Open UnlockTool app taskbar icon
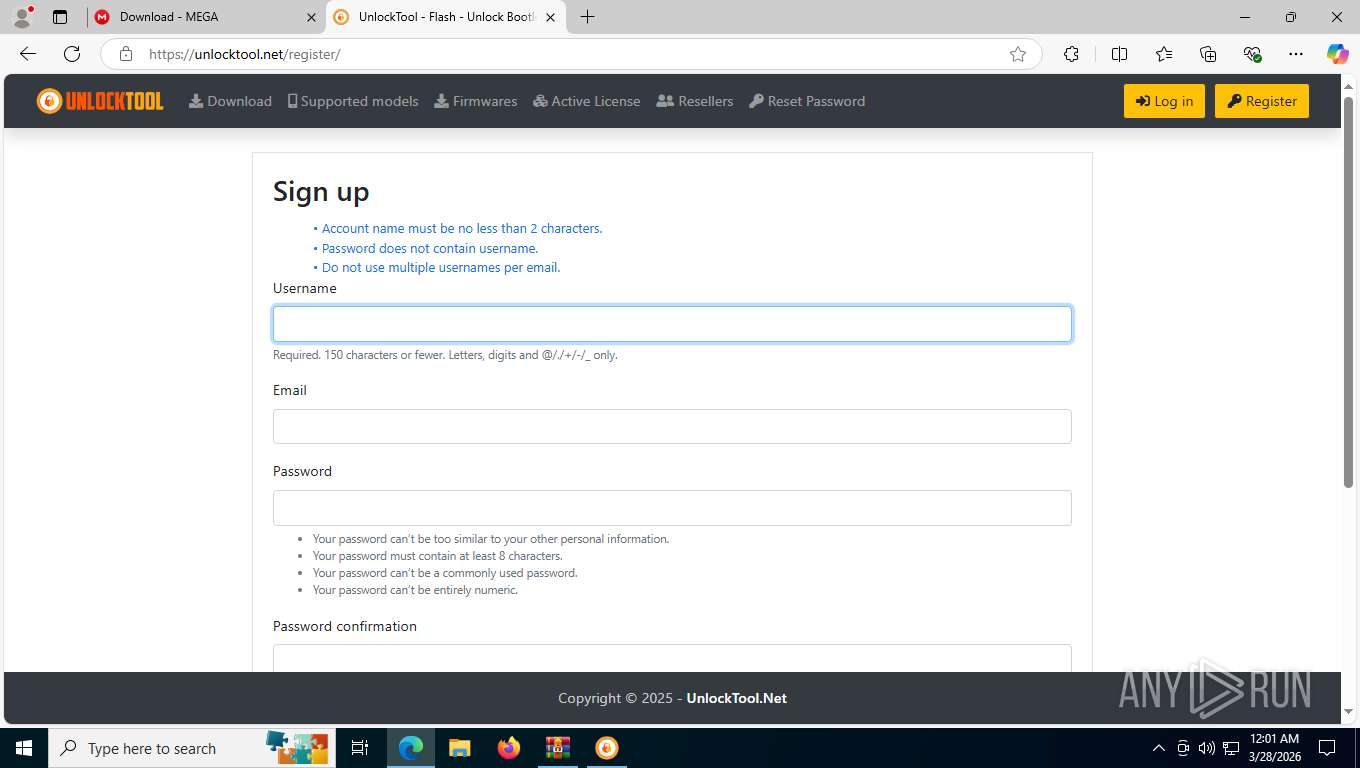 pyautogui.click(x=607, y=748)
